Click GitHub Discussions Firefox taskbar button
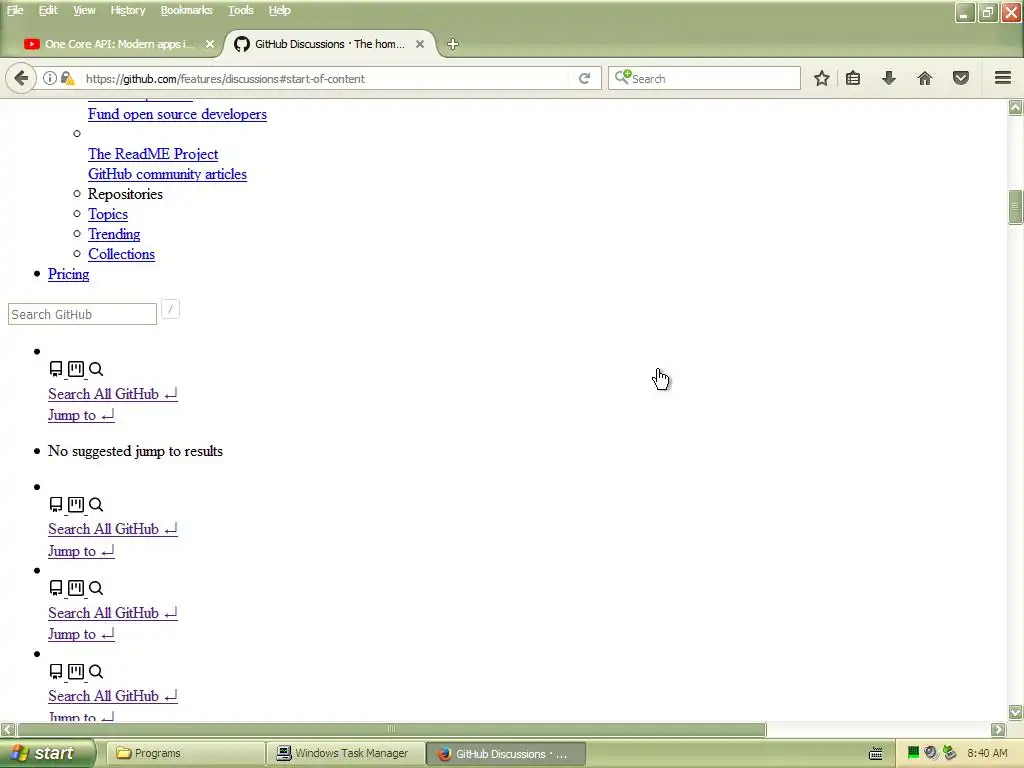Image resolution: width=1024 pixels, height=768 pixels. coord(506,753)
